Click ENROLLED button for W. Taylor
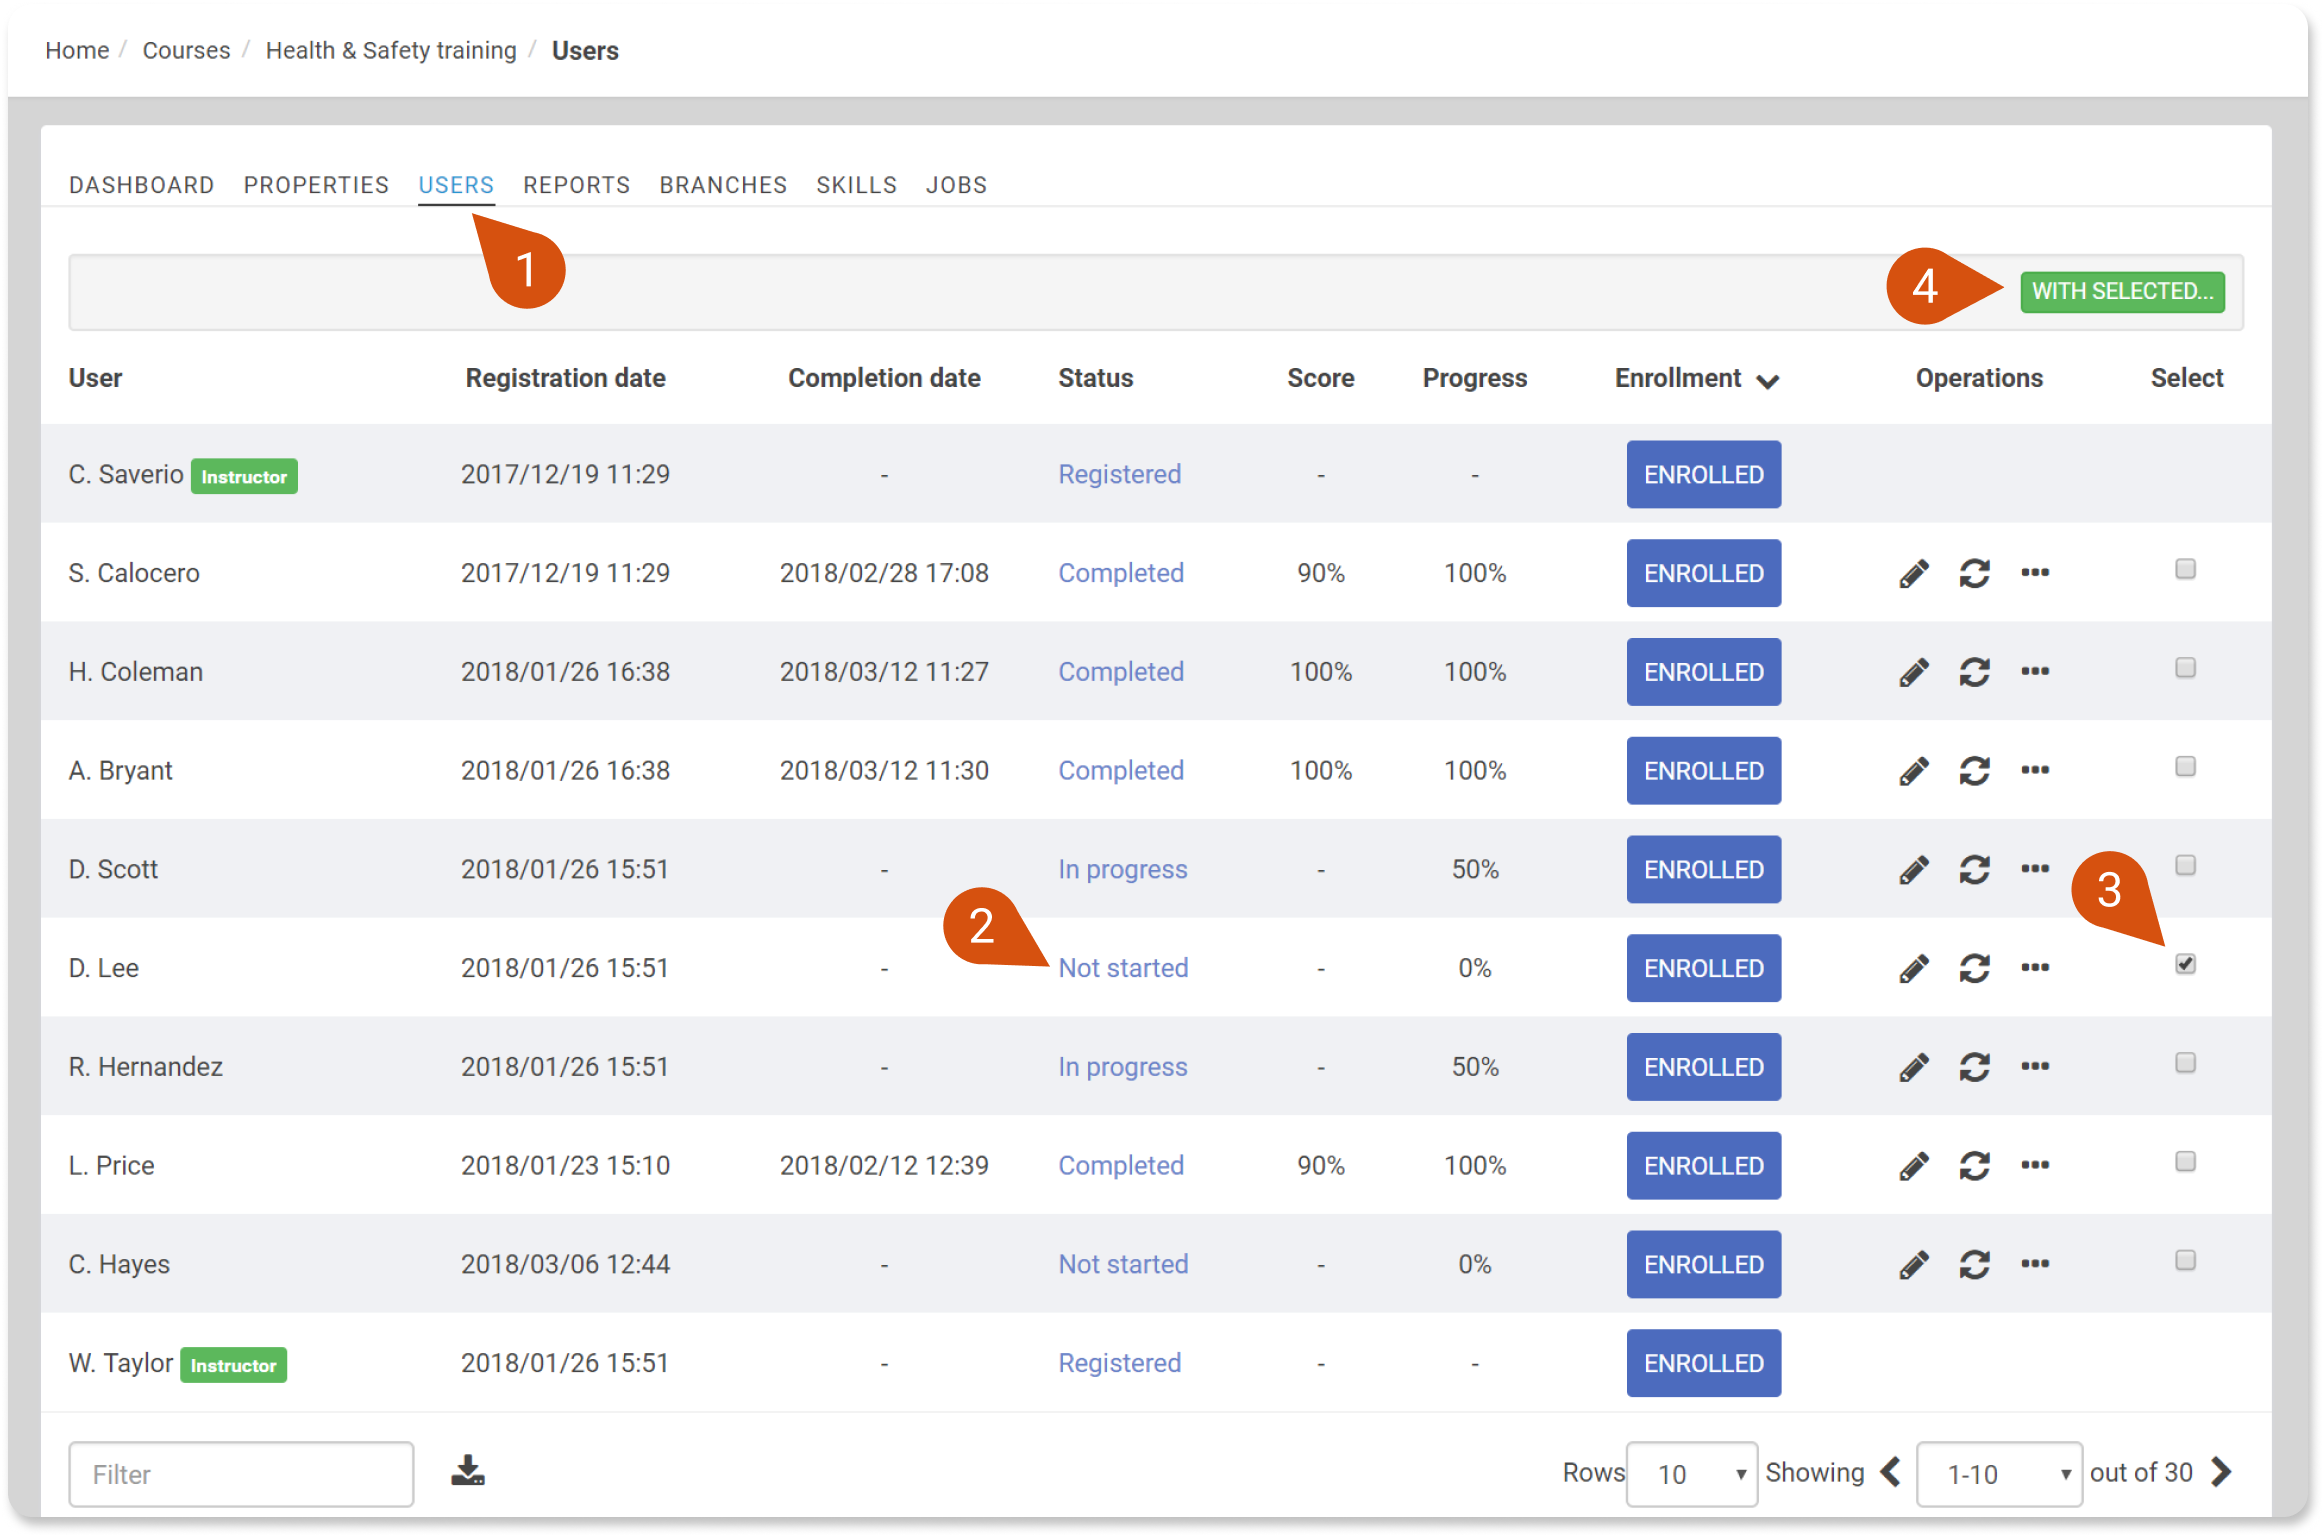2324x1537 pixels. click(1703, 1363)
